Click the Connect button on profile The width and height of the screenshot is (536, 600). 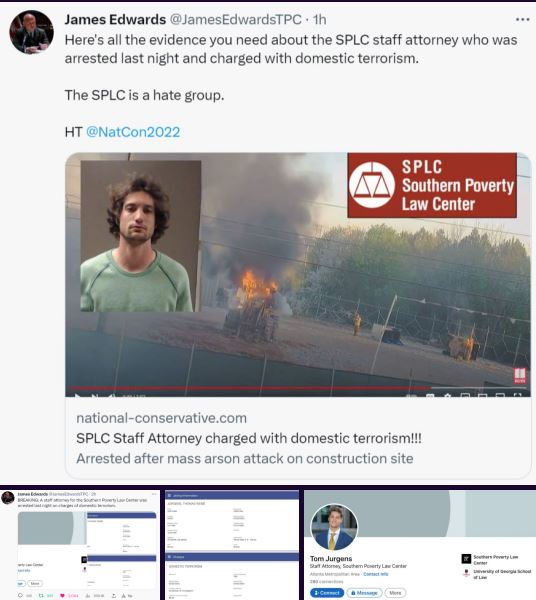[327, 593]
